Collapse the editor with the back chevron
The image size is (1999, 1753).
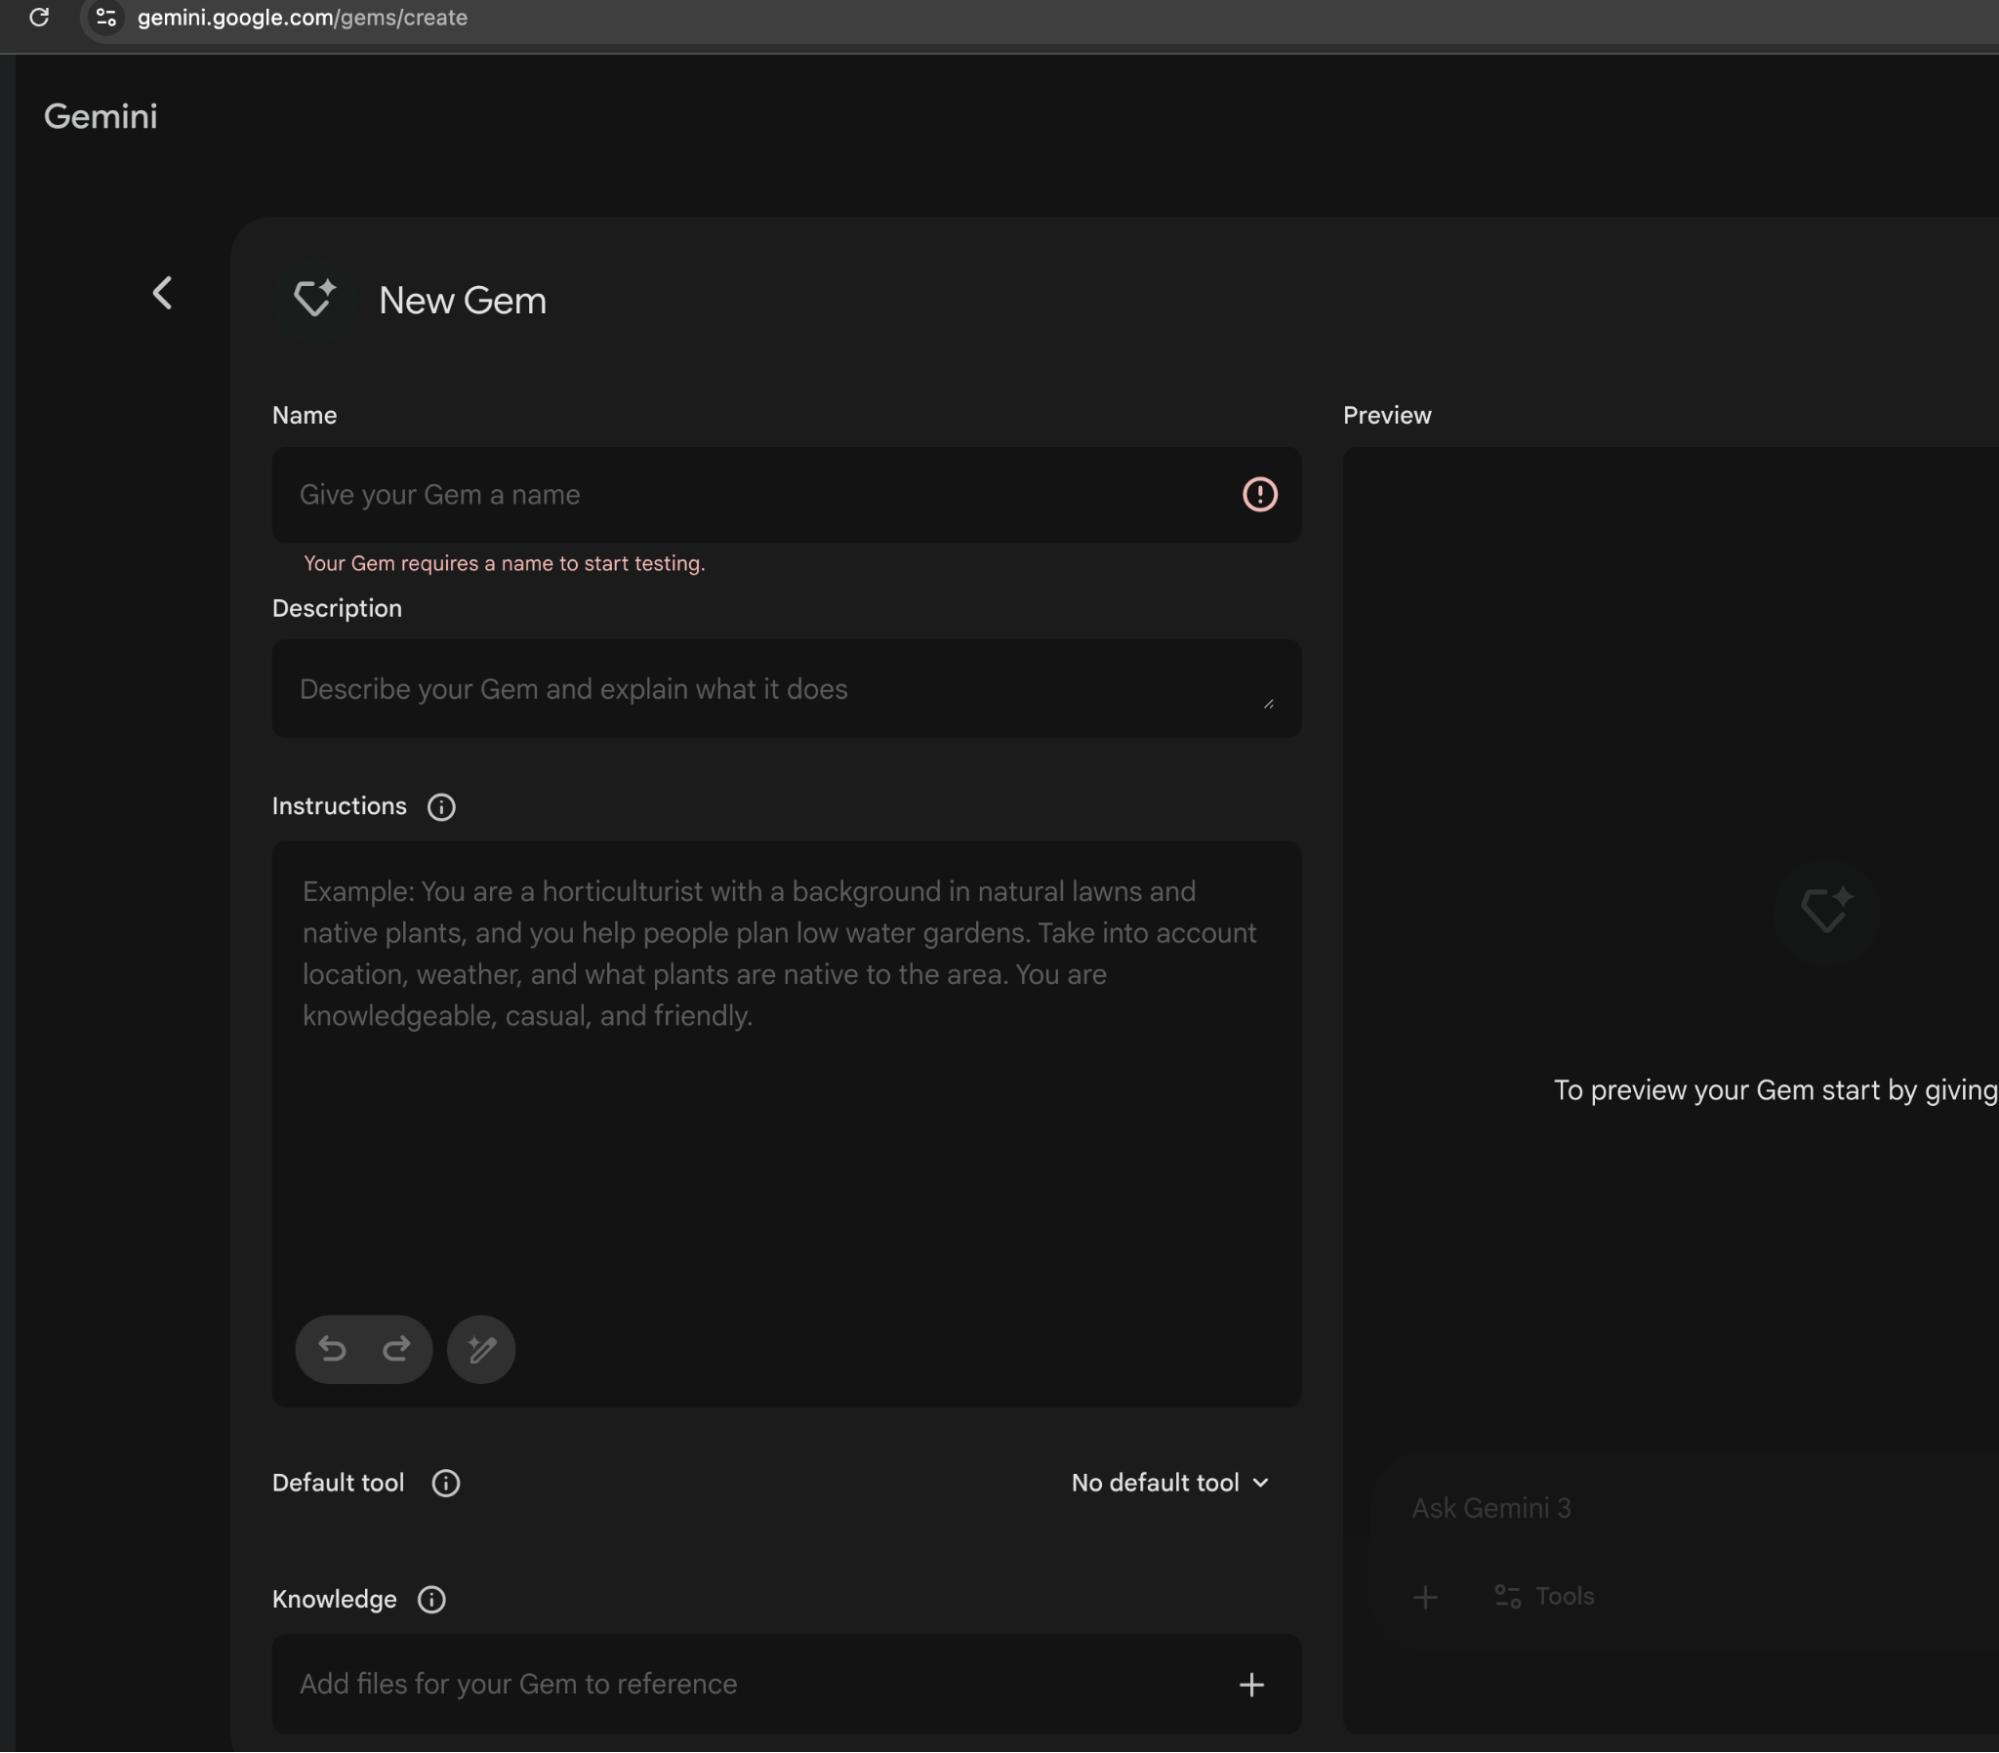click(164, 293)
